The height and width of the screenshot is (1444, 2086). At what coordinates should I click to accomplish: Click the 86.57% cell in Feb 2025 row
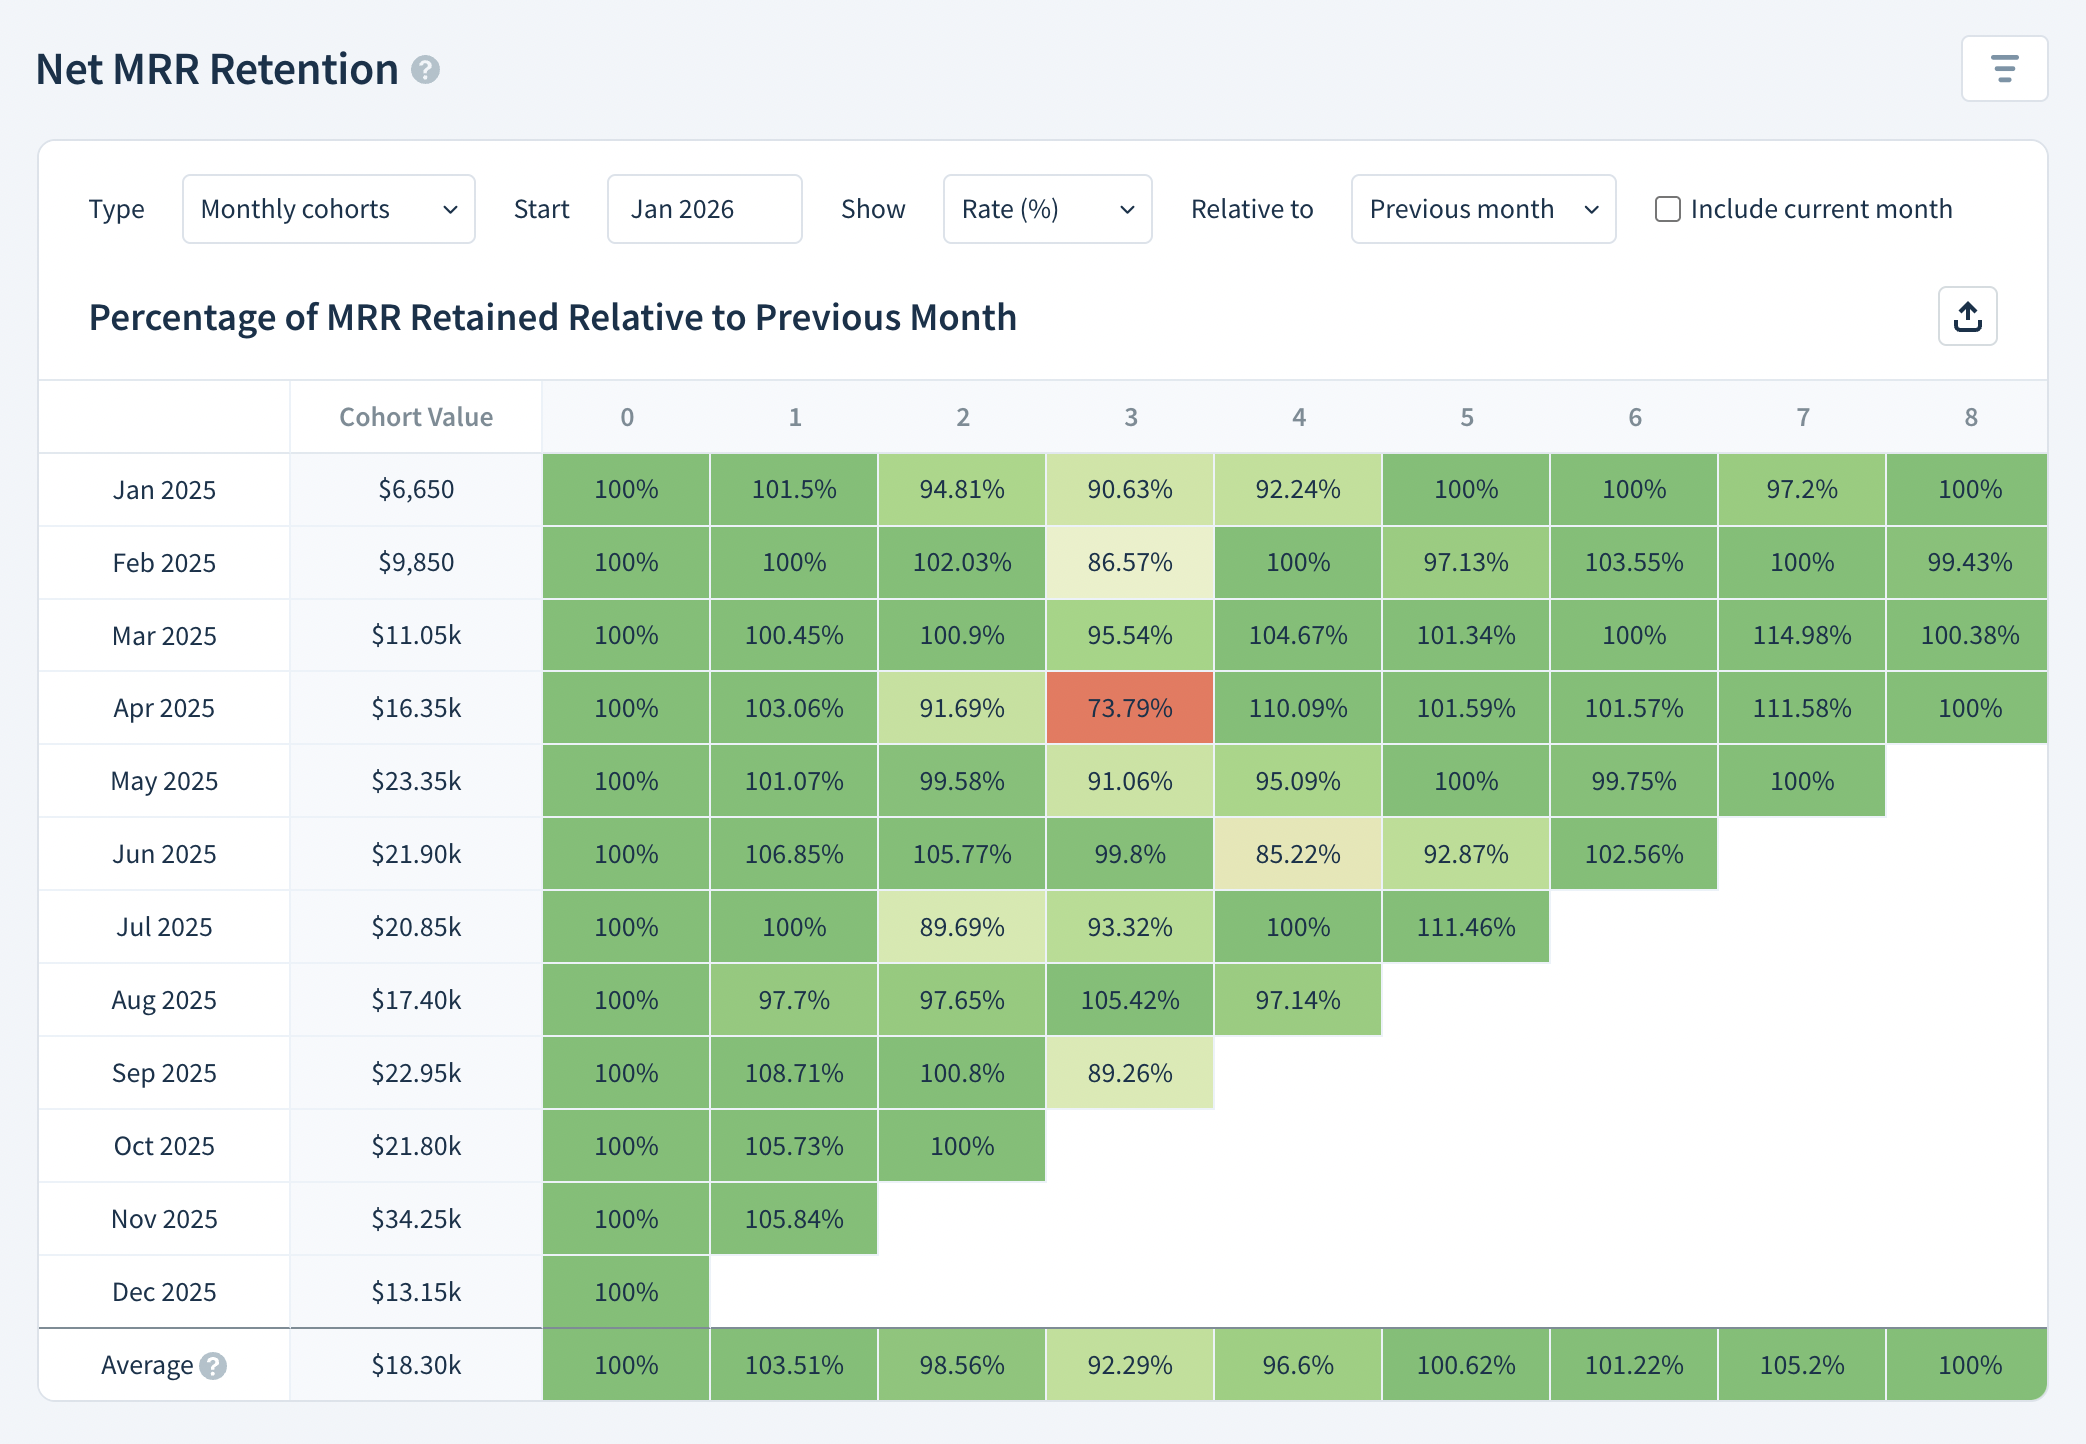(1130, 562)
